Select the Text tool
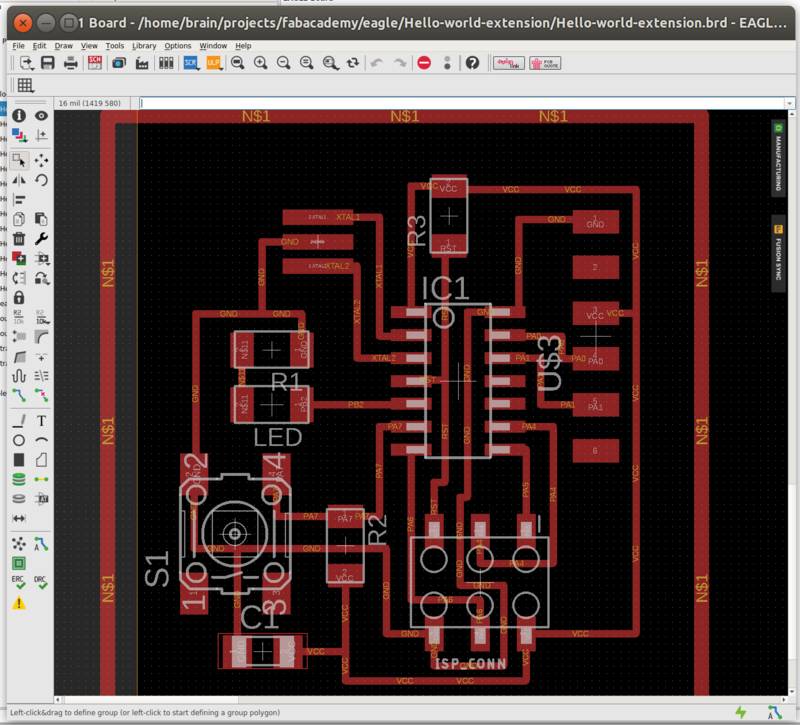This screenshot has height=725, width=800. 42,422
